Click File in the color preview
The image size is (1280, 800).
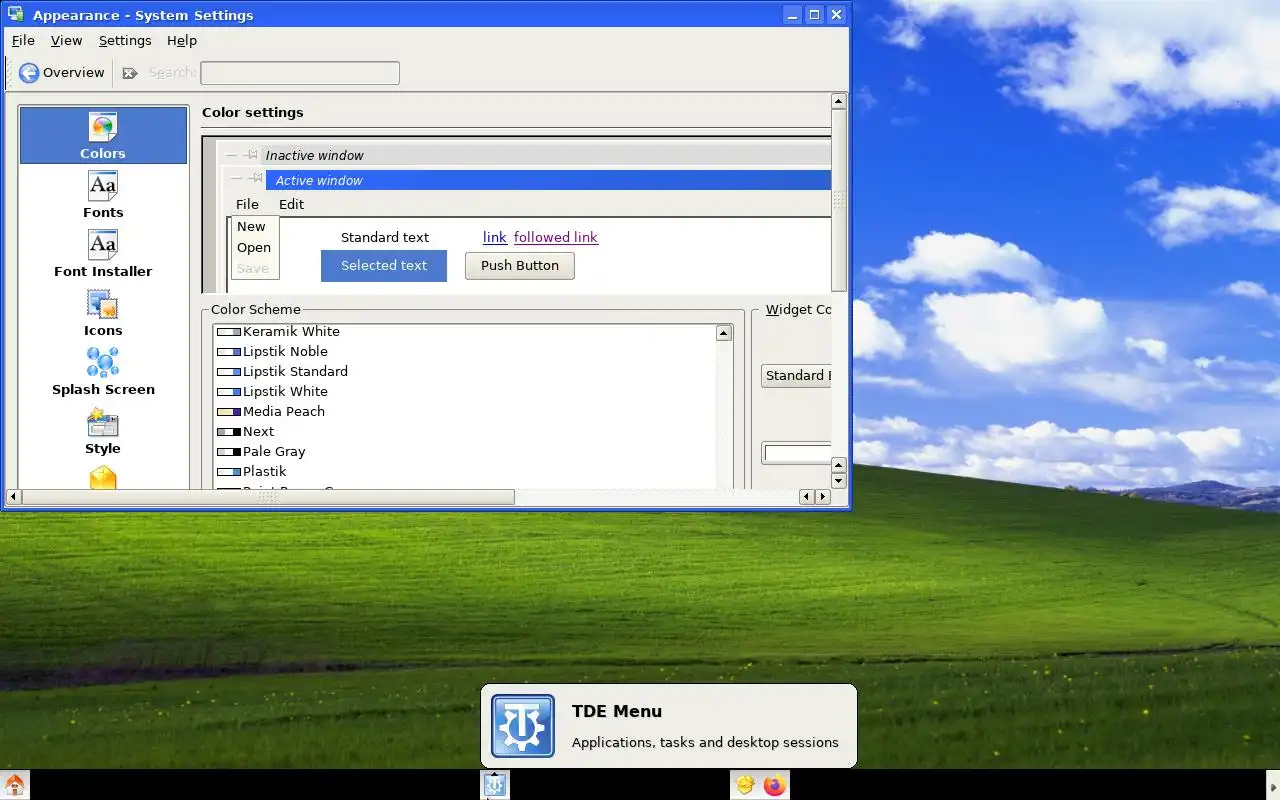(x=247, y=204)
